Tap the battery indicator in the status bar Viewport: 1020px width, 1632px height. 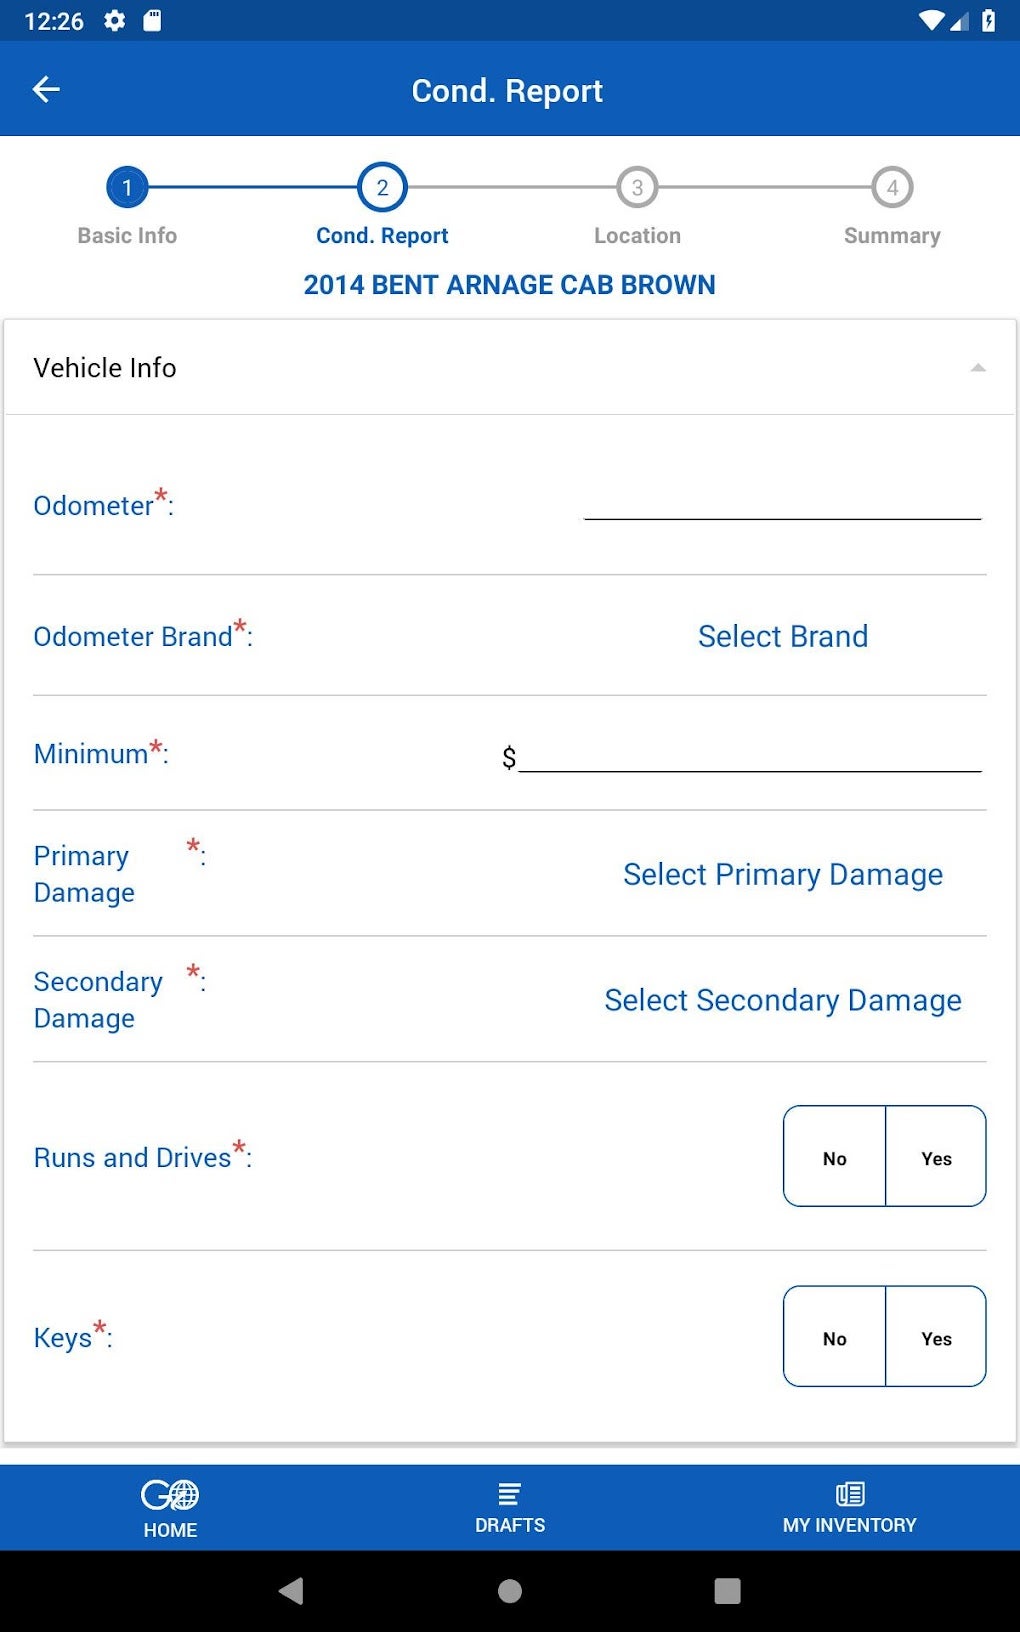pos(990,19)
